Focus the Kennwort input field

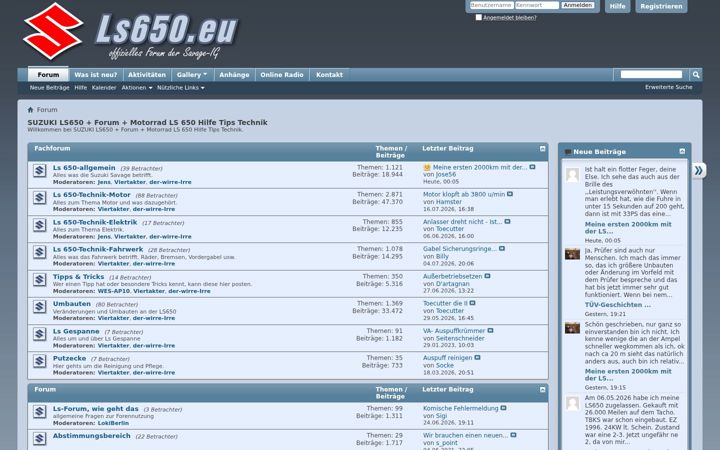click(537, 6)
